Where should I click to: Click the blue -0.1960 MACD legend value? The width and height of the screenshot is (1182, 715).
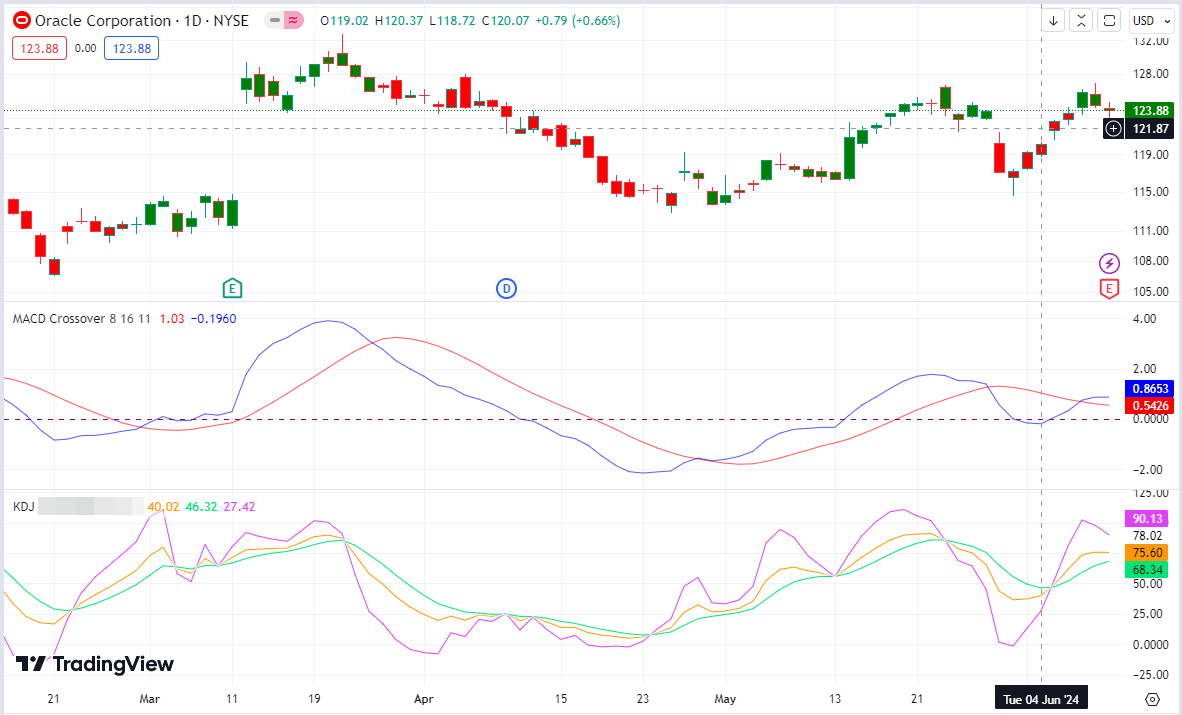point(214,318)
